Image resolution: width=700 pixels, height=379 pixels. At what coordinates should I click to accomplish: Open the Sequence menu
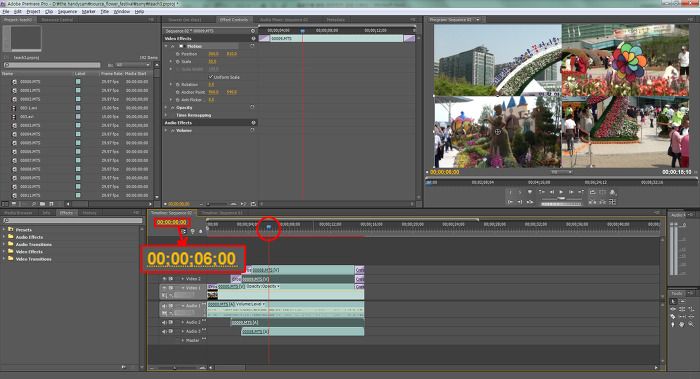tap(67, 11)
